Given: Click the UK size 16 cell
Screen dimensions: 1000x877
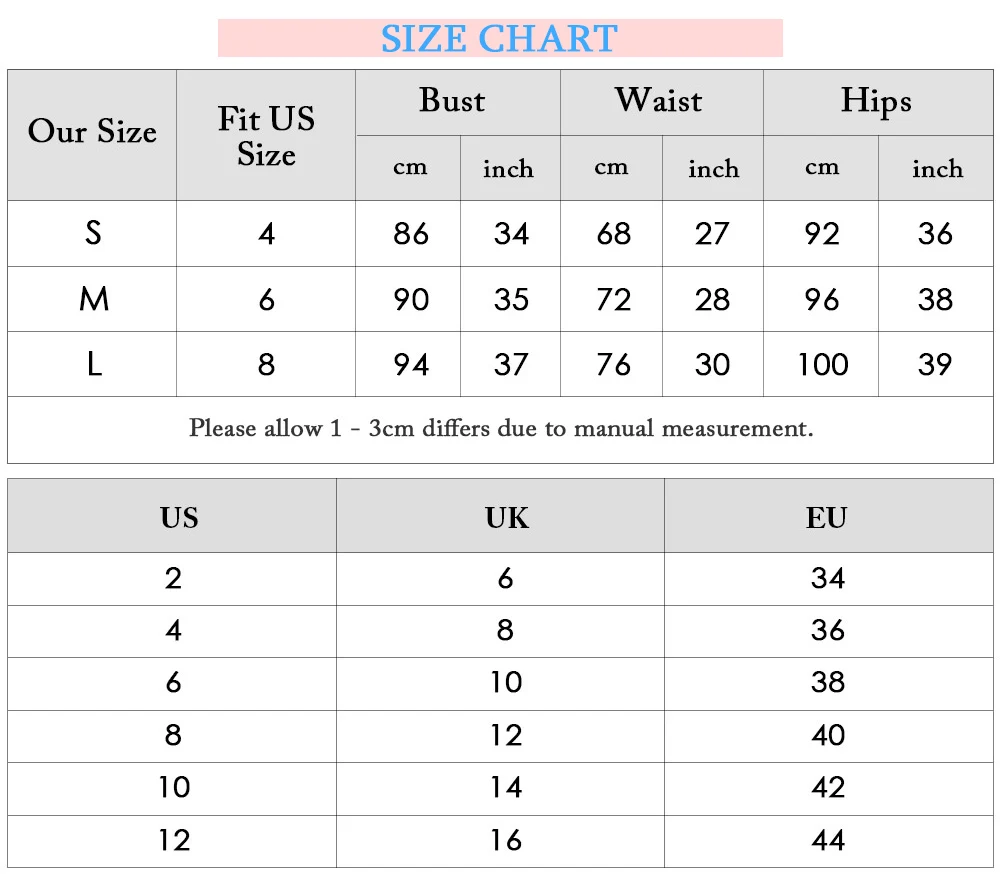Looking at the screenshot, I should [x=506, y=841].
